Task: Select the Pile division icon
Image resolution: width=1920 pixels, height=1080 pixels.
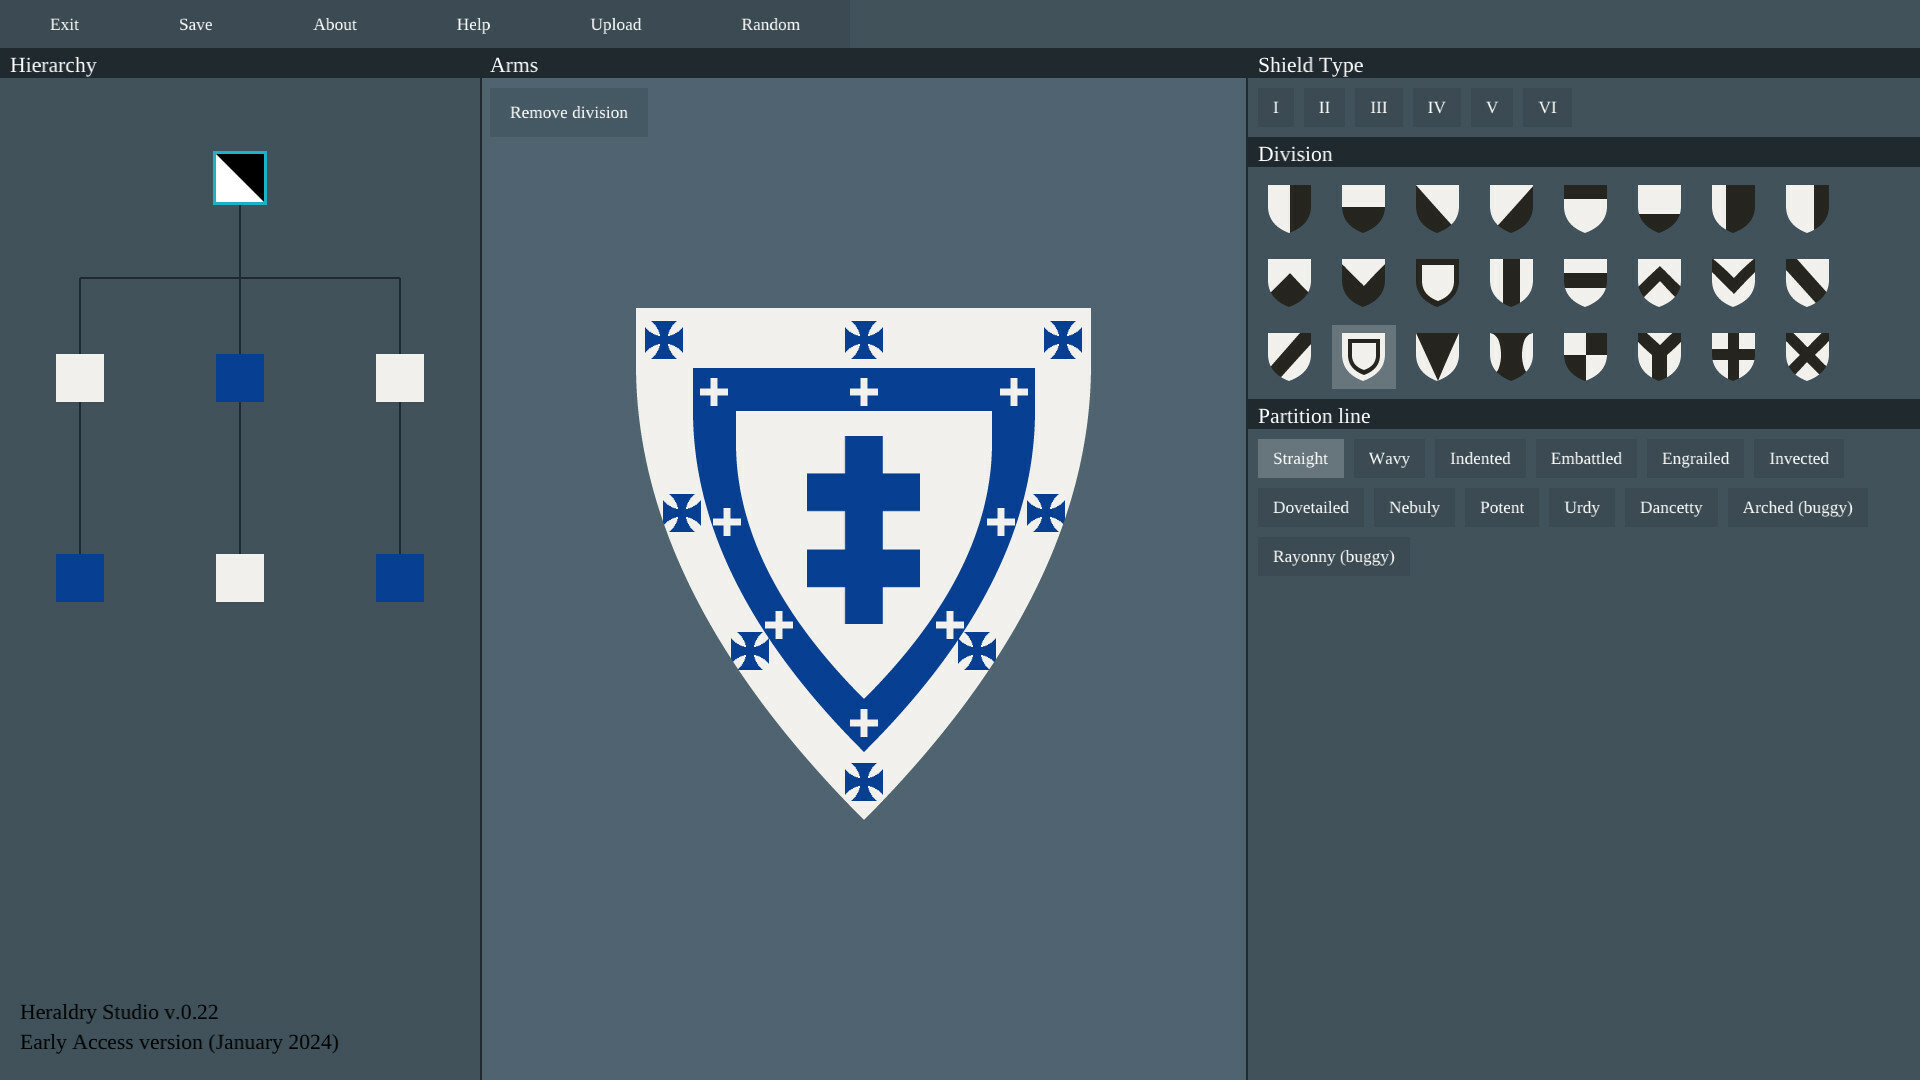Action: point(1437,356)
